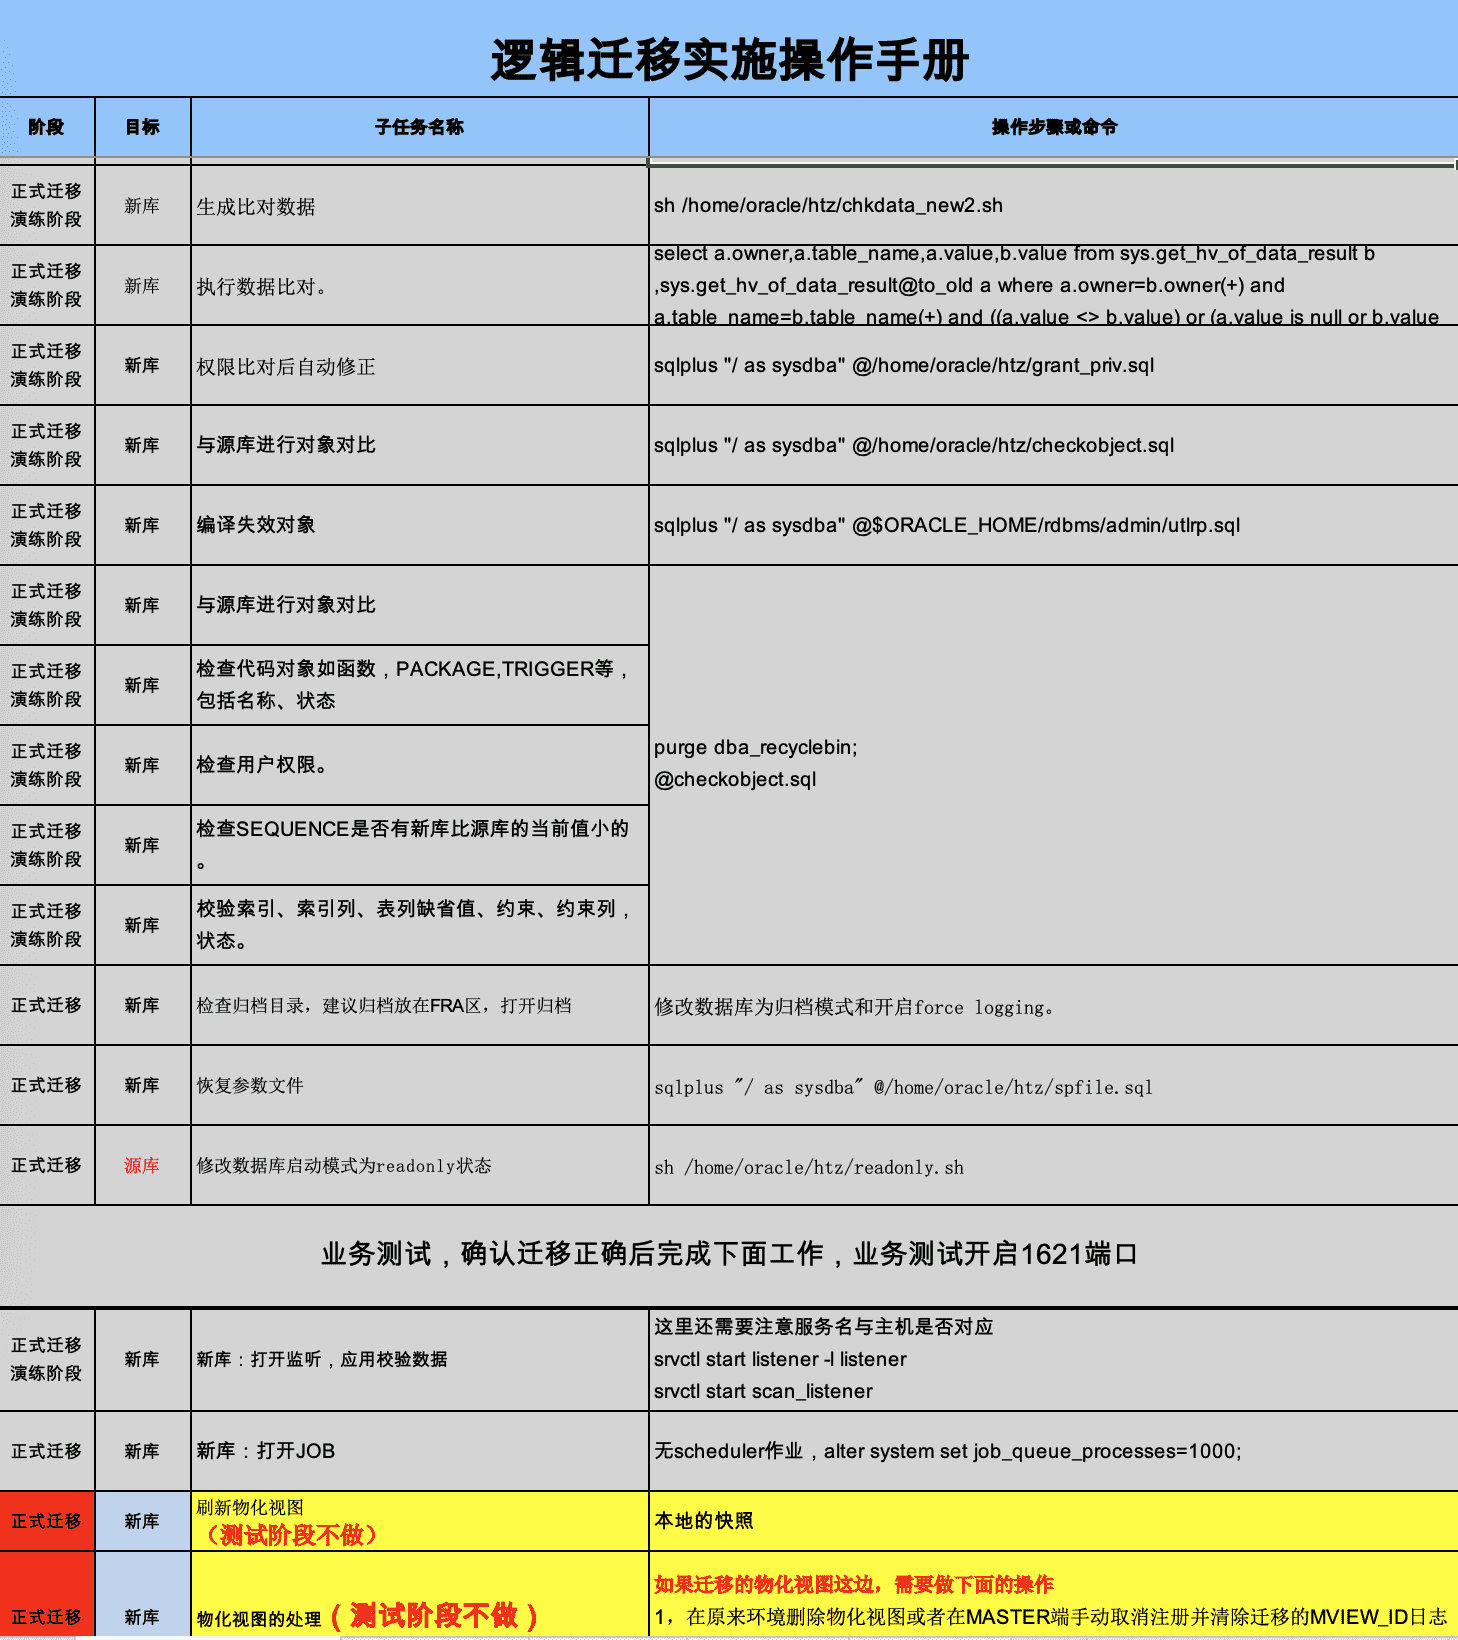Select the spfile.sql command cell
1458x1640 pixels.
point(1052,1086)
